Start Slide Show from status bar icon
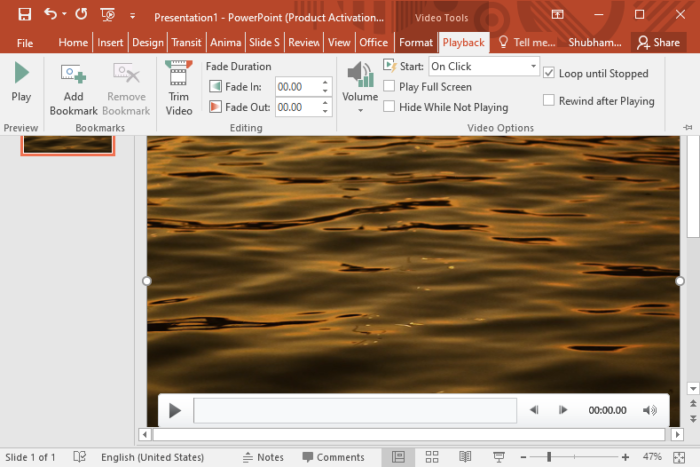The height and width of the screenshot is (467, 700). [499, 457]
